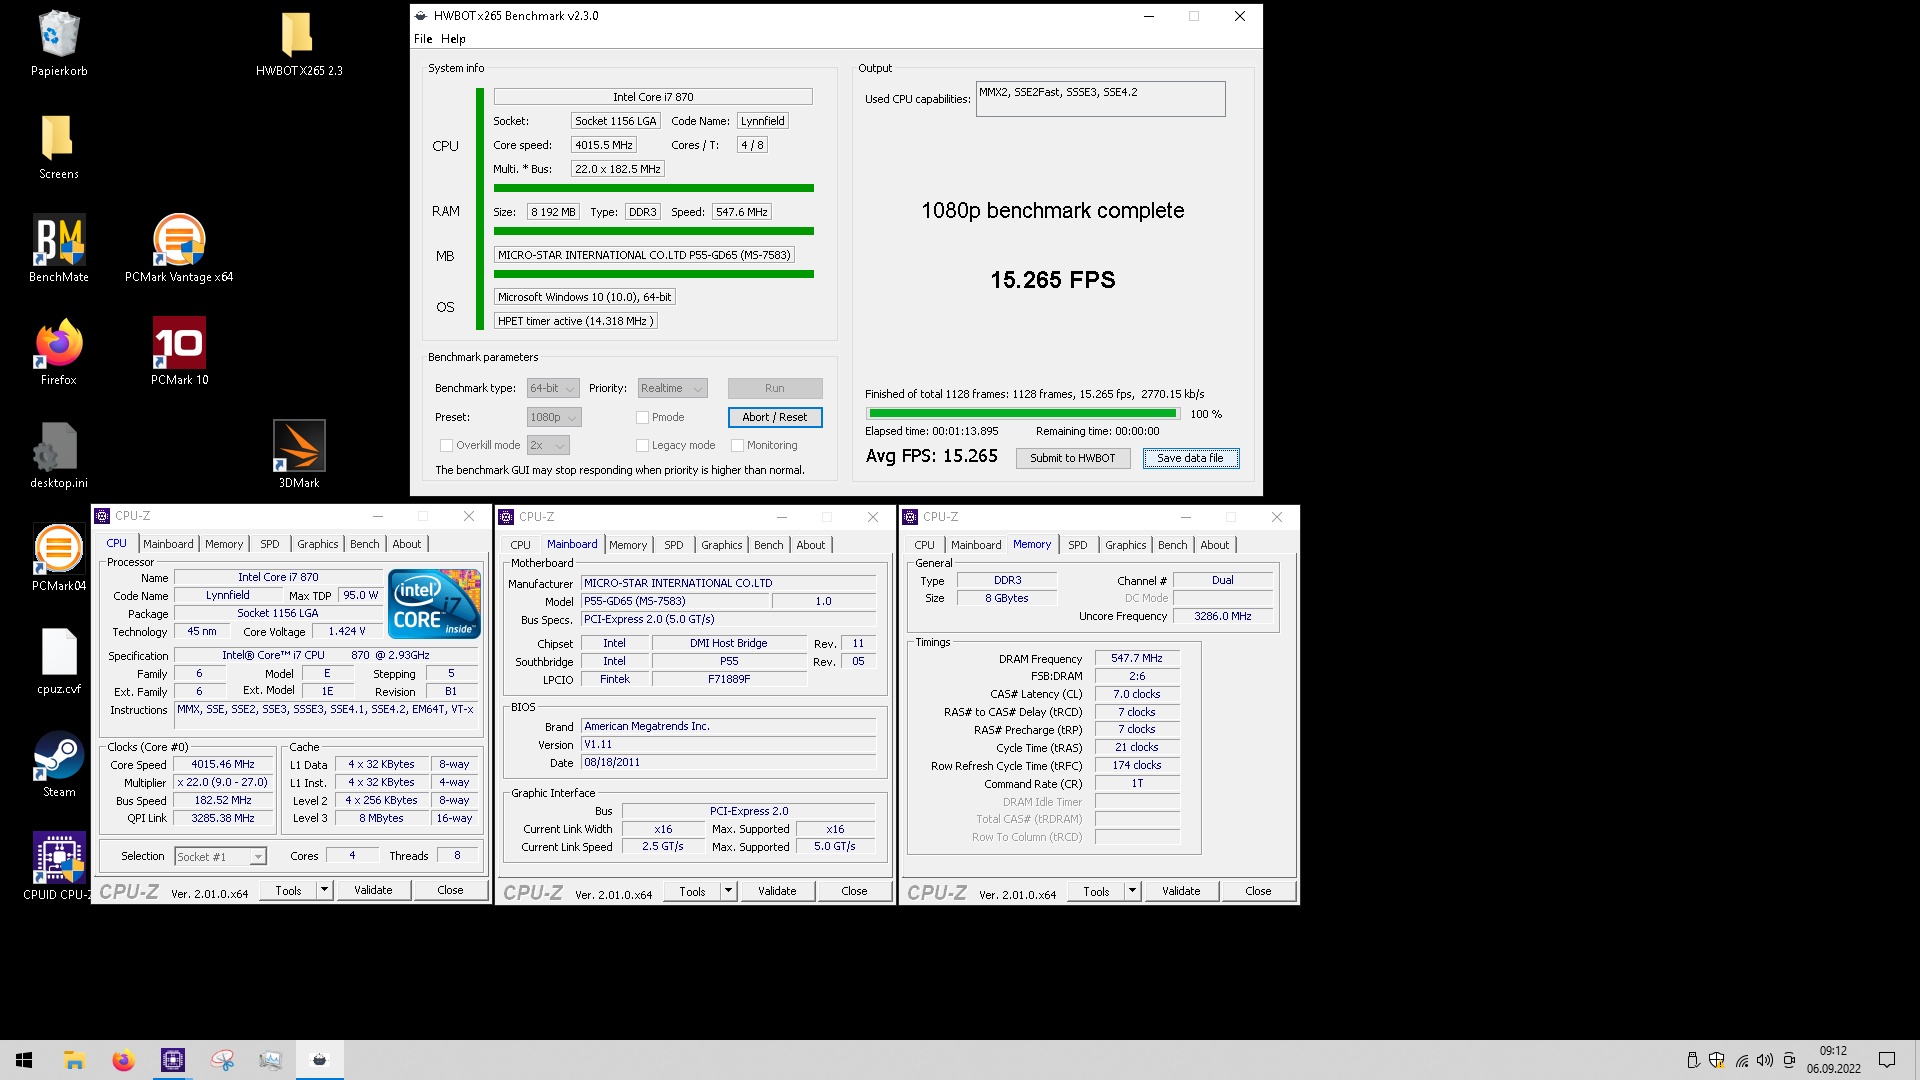Open Windows Security tray icon
The image size is (1920, 1080).
click(x=1717, y=1060)
